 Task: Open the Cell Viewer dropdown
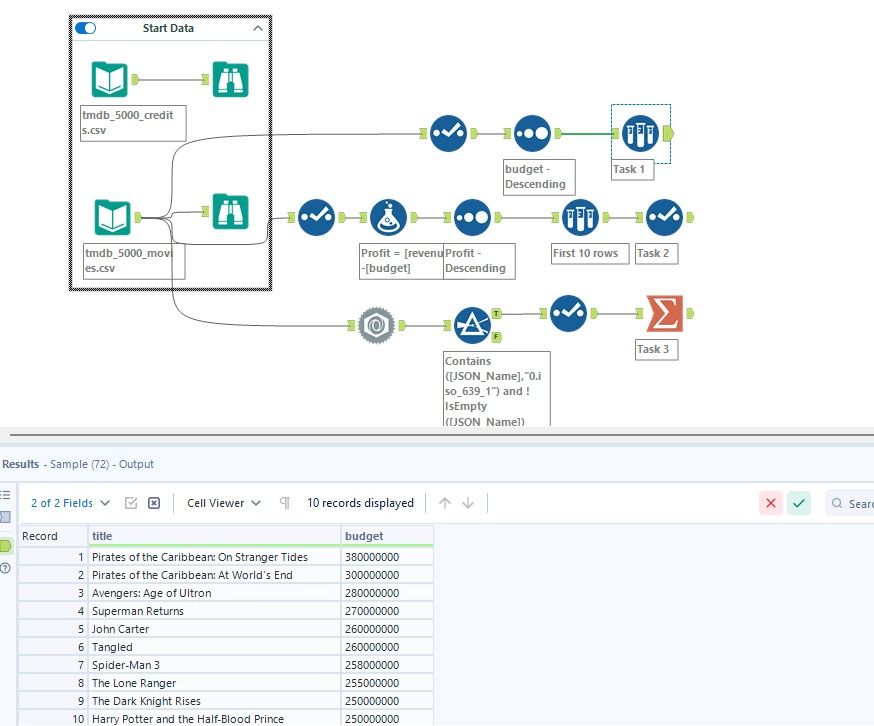click(224, 503)
